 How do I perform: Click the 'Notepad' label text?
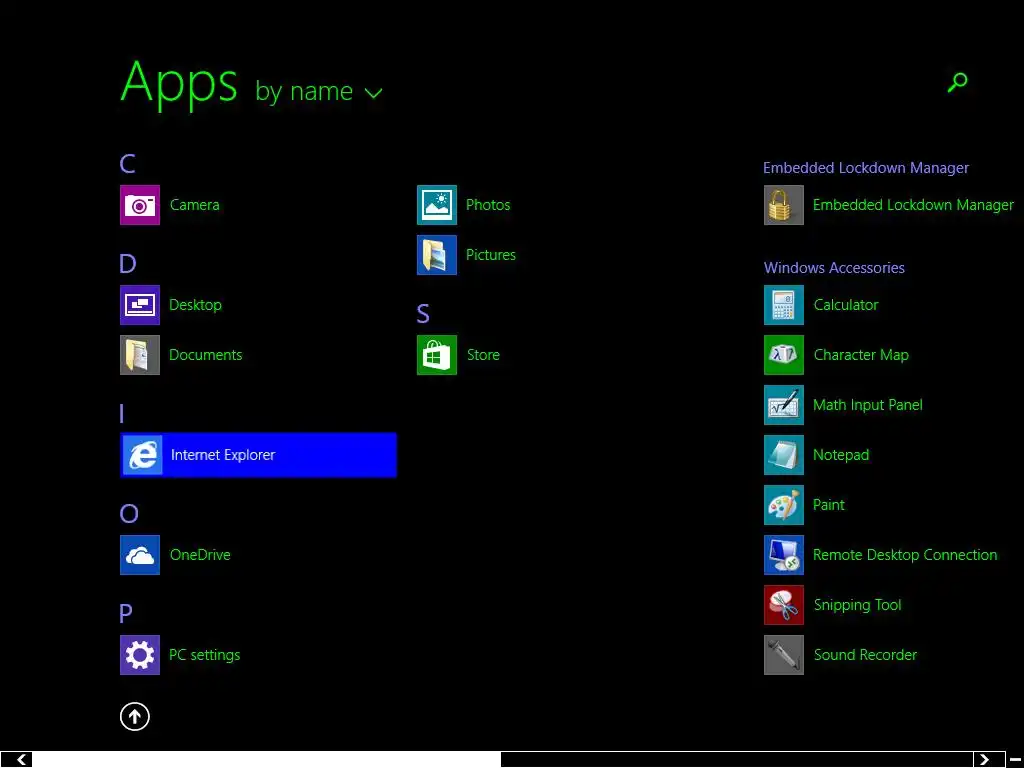(841, 455)
